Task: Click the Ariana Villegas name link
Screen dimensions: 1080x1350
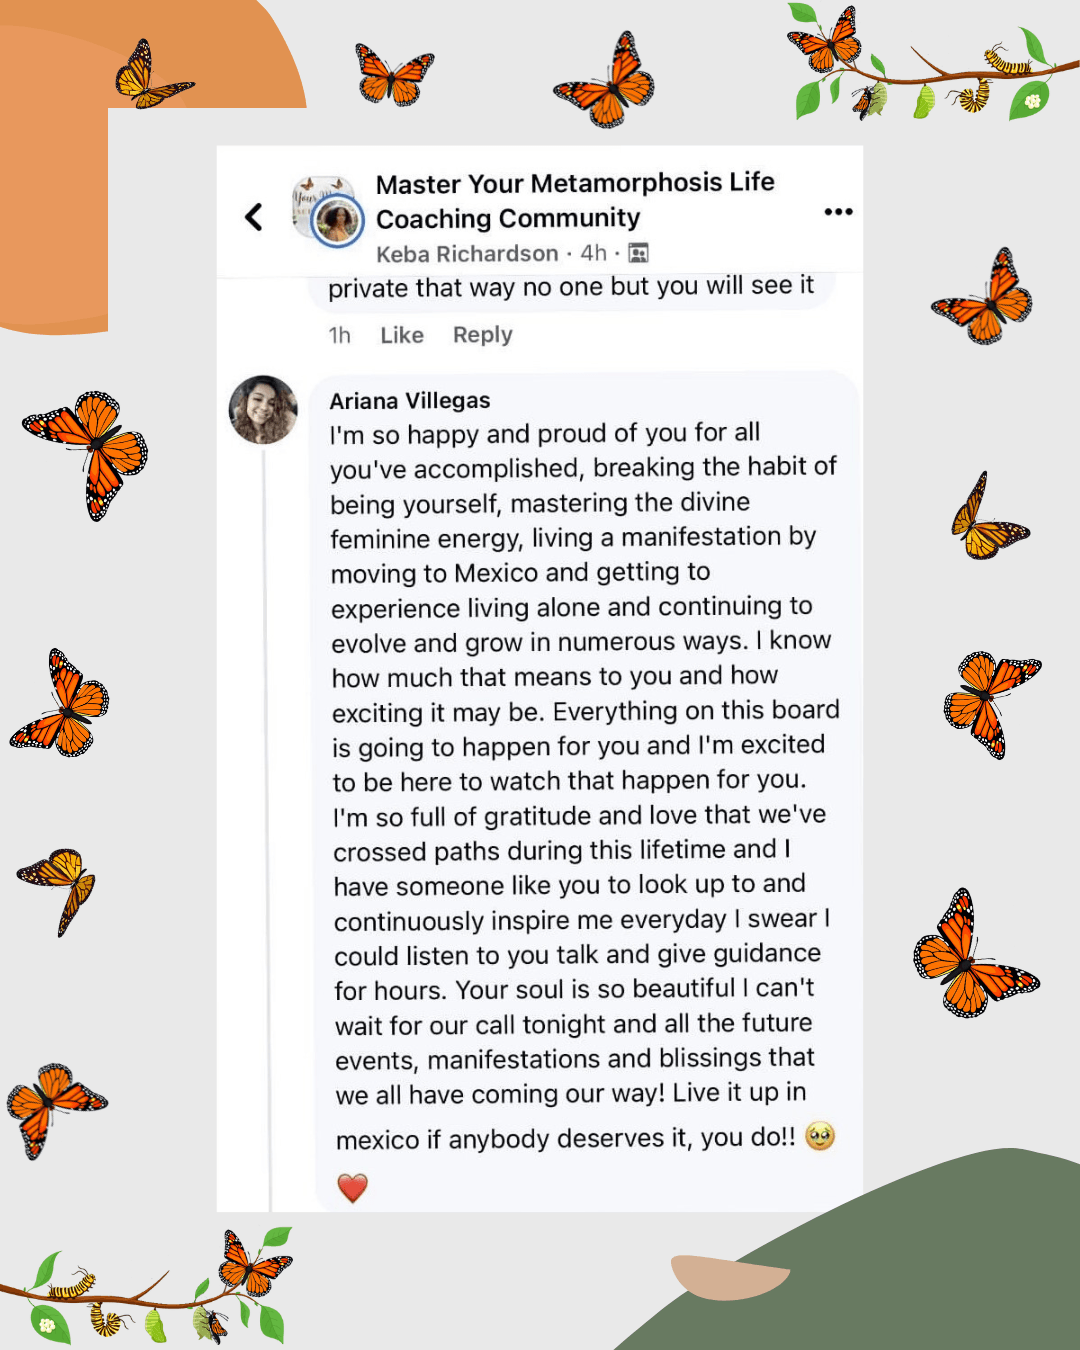Action: (410, 401)
